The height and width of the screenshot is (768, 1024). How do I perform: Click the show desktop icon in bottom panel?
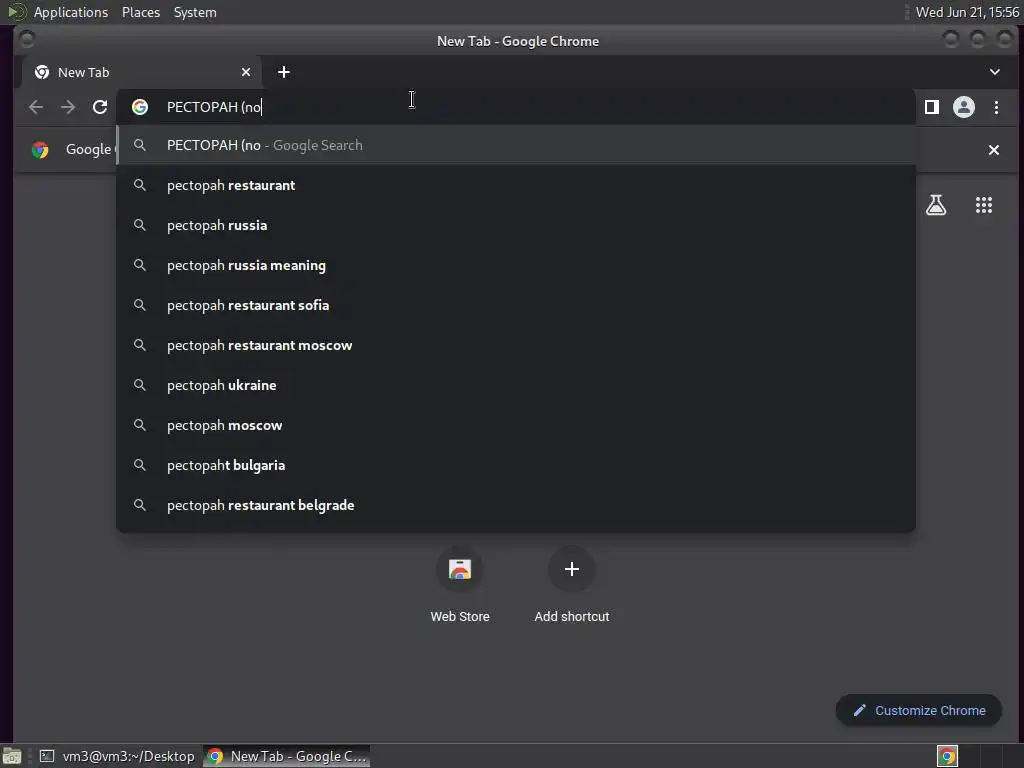click(x=12, y=756)
